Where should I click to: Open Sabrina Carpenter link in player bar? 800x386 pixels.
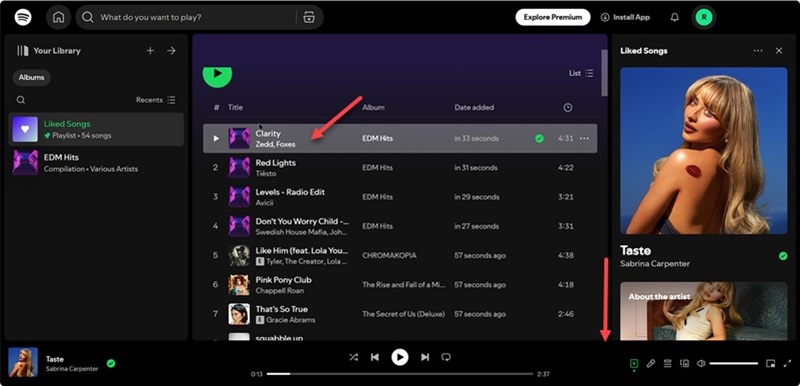71,369
